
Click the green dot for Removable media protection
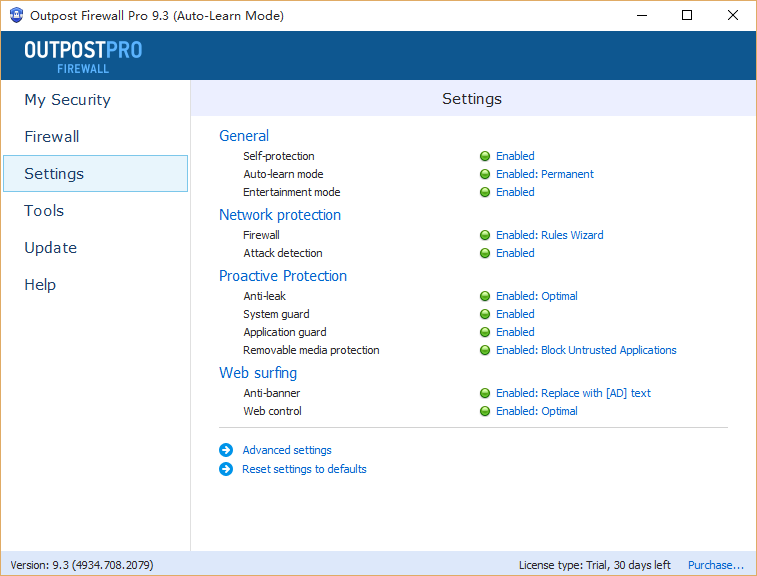tap(485, 350)
